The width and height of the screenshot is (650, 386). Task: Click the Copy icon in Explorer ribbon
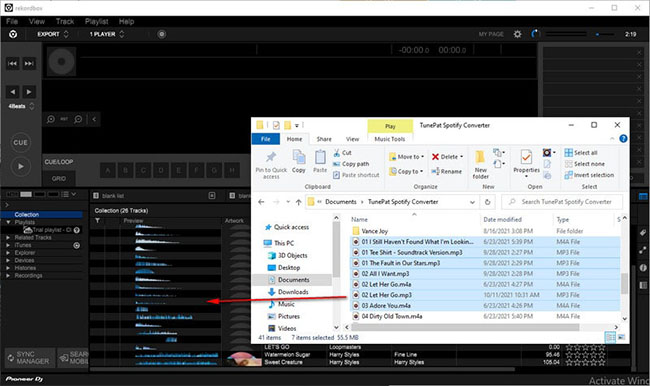(x=298, y=161)
